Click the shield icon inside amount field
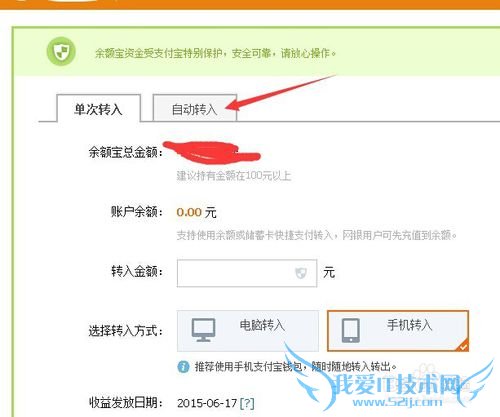 (301, 273)
